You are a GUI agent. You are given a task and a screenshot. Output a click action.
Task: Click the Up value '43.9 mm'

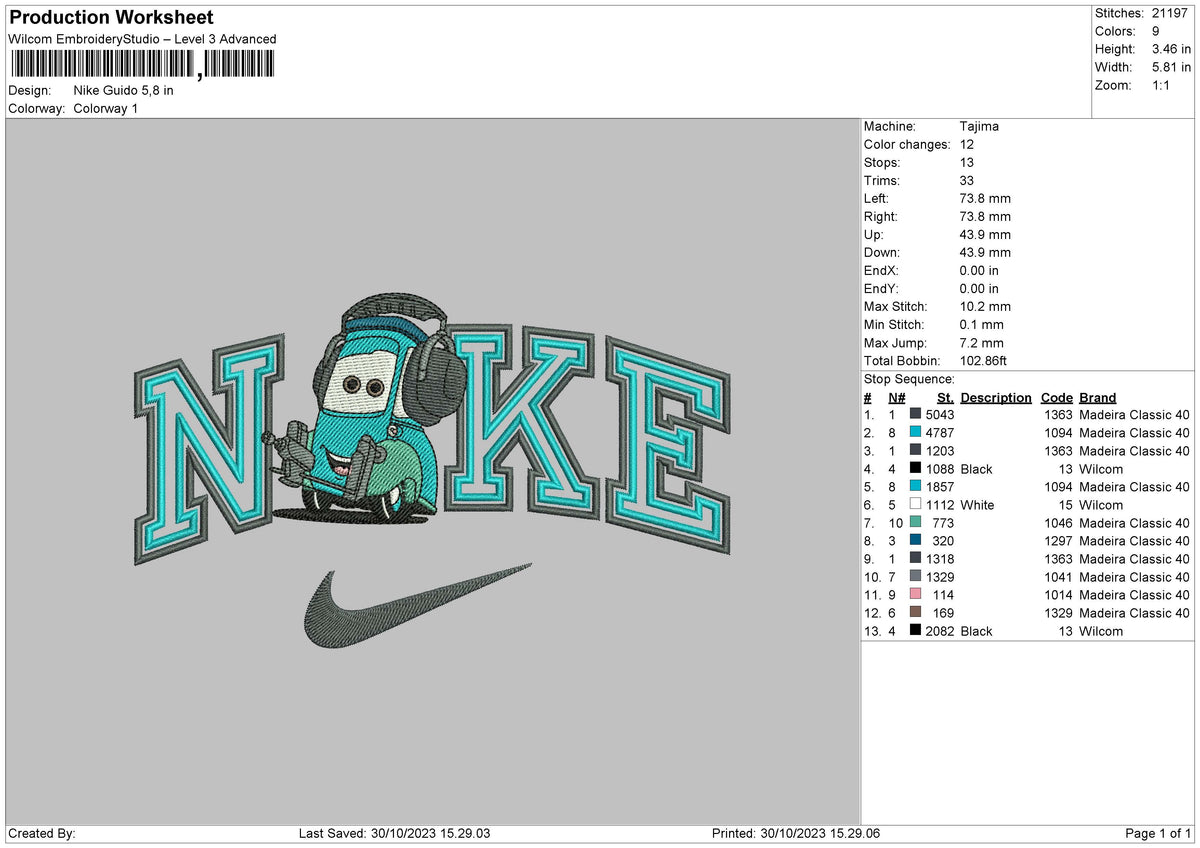pyautogui.click(x=985, y=234)
